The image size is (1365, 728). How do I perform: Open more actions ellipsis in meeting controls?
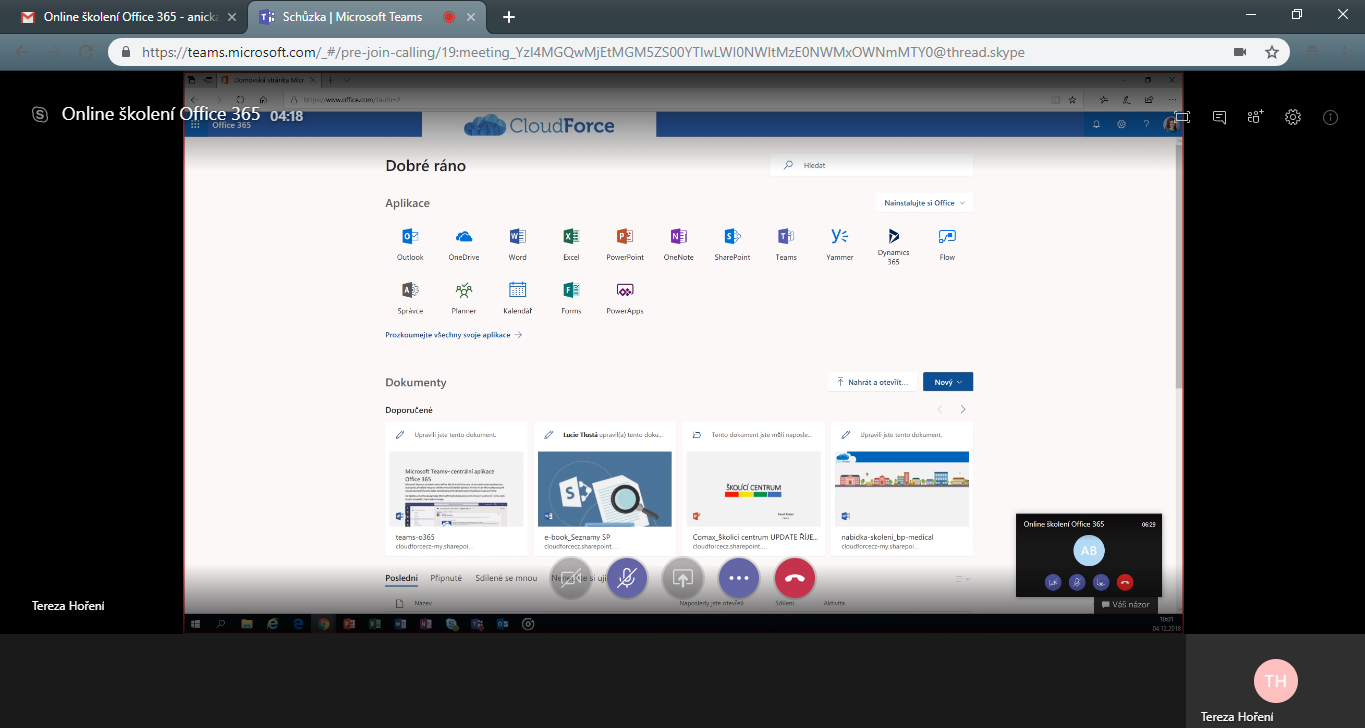pyautogui.click(x=739, y=578)
